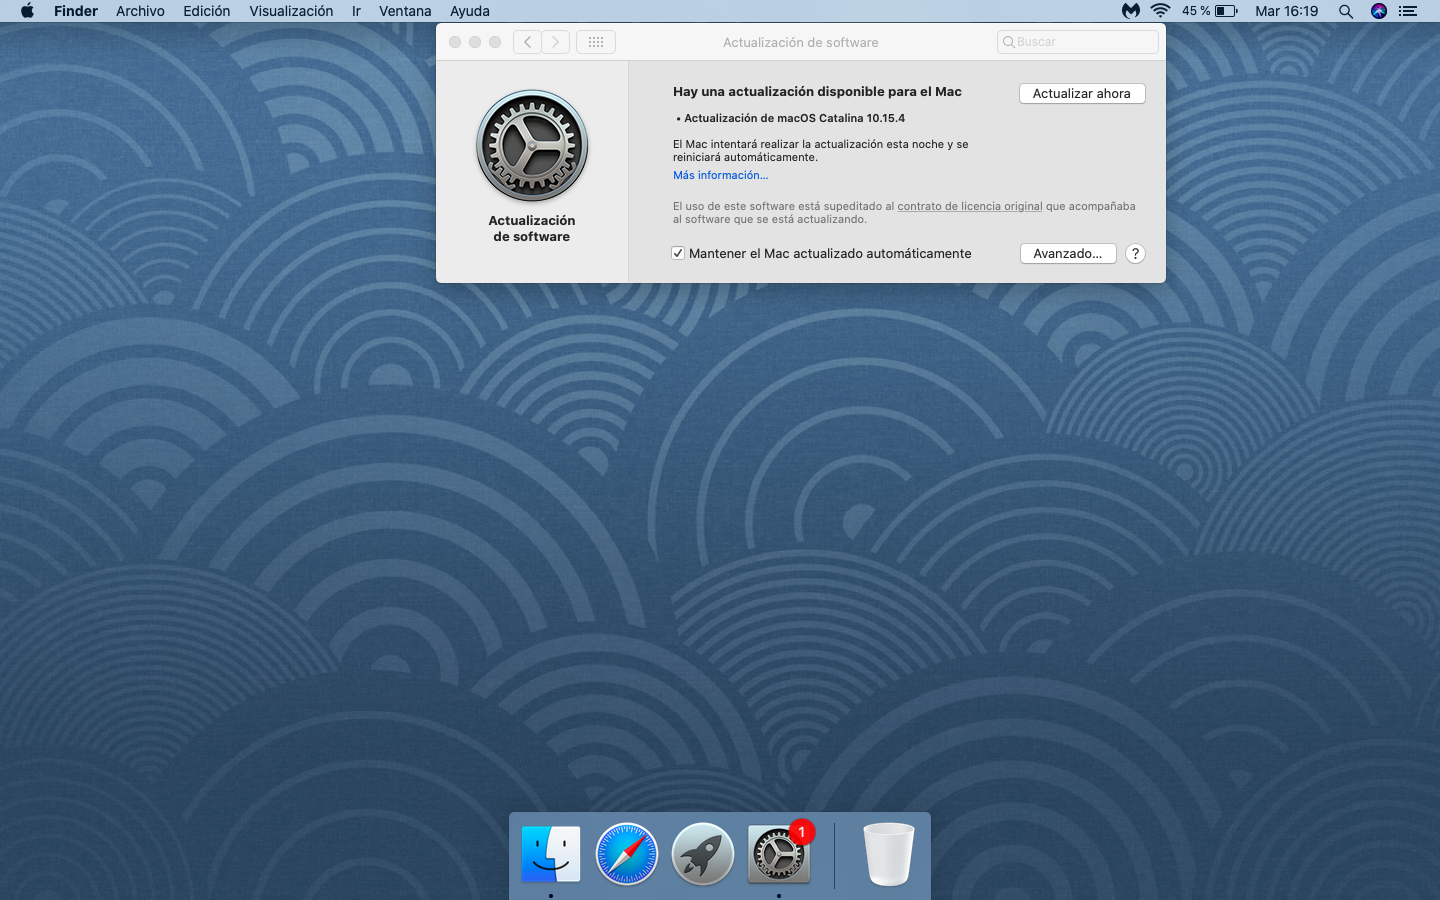This screenshot has height=900, width=1440.
Task: Open the Wi-Fi status menu
Action: (1160, 11)
